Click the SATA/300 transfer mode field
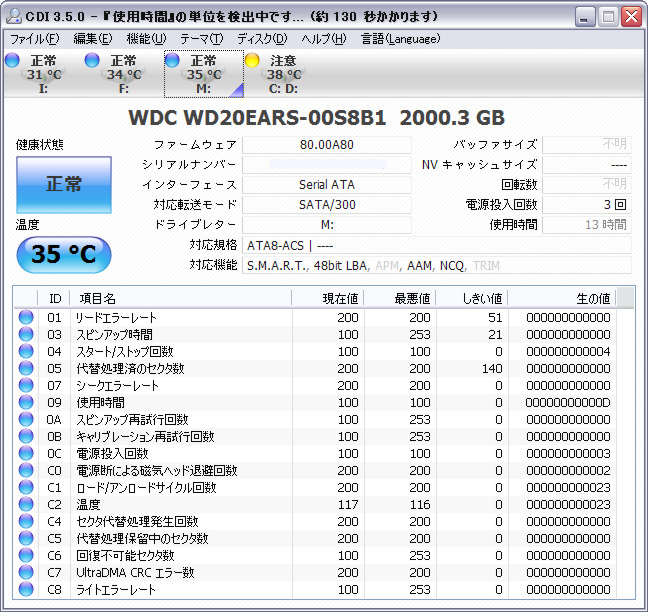 tap(326, 205)
